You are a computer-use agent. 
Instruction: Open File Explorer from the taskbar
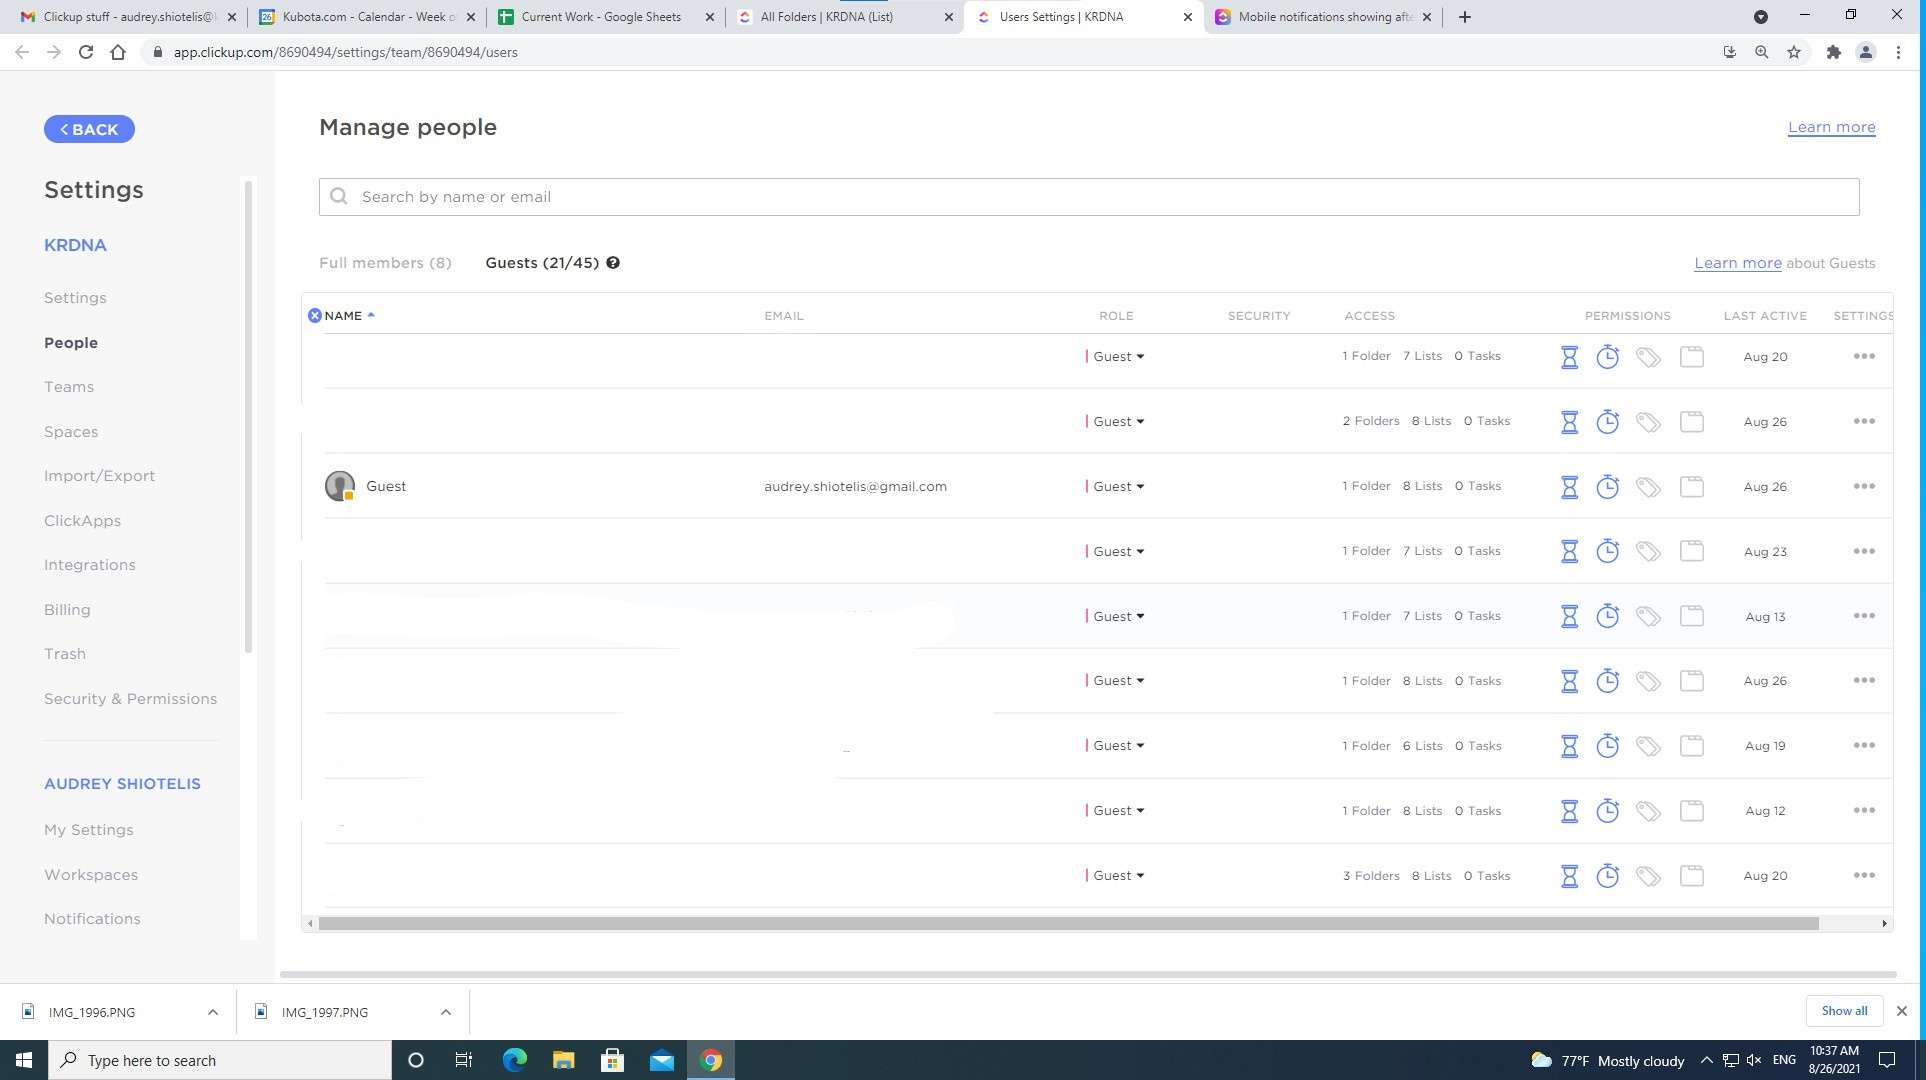(563, 1060)
